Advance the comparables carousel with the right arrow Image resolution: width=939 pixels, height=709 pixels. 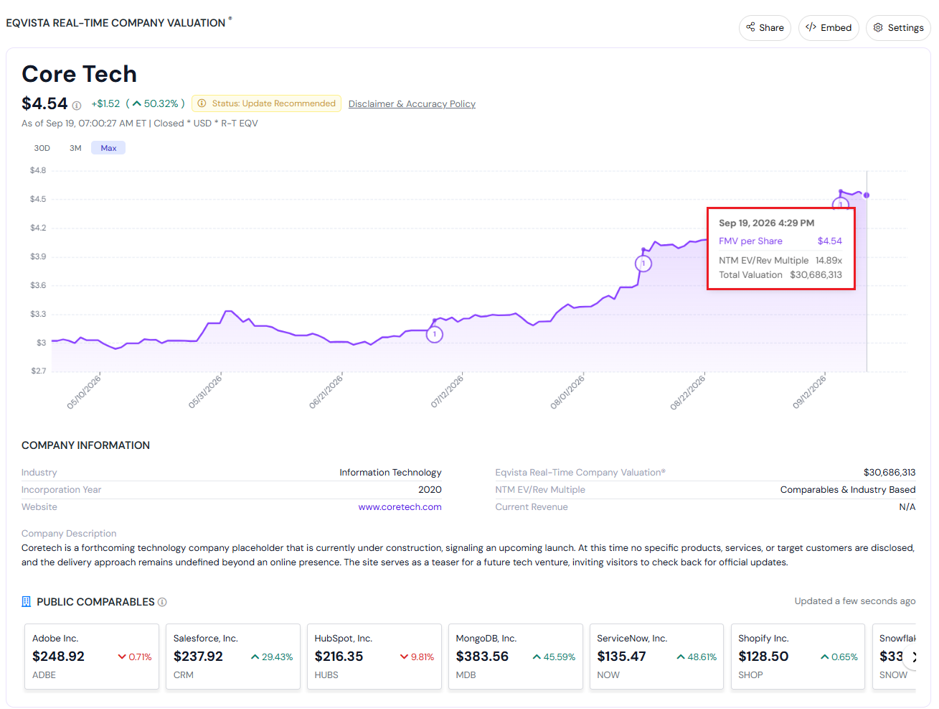coord(913,657)
